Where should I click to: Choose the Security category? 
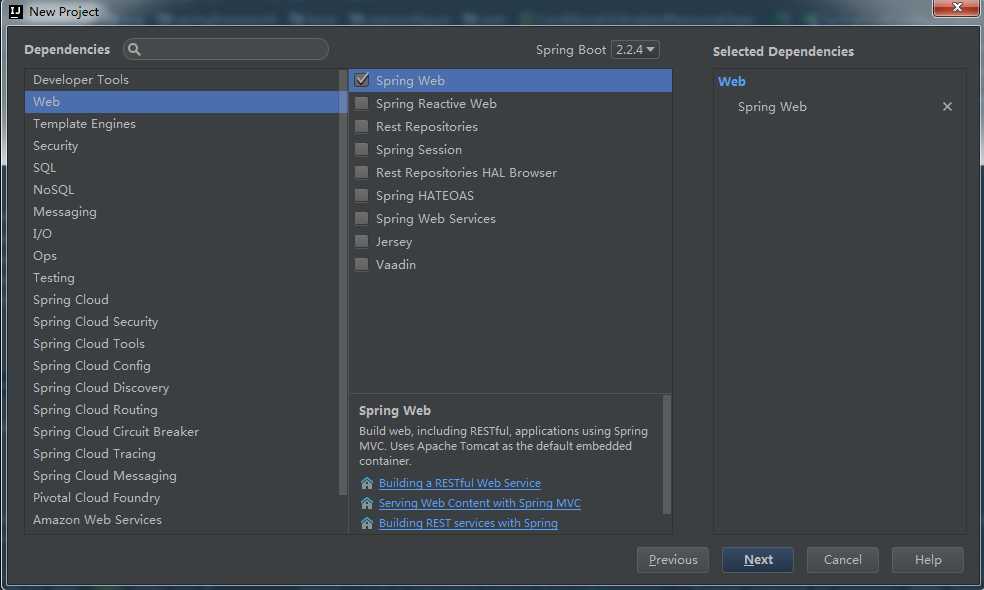click(x=182, y=146)
